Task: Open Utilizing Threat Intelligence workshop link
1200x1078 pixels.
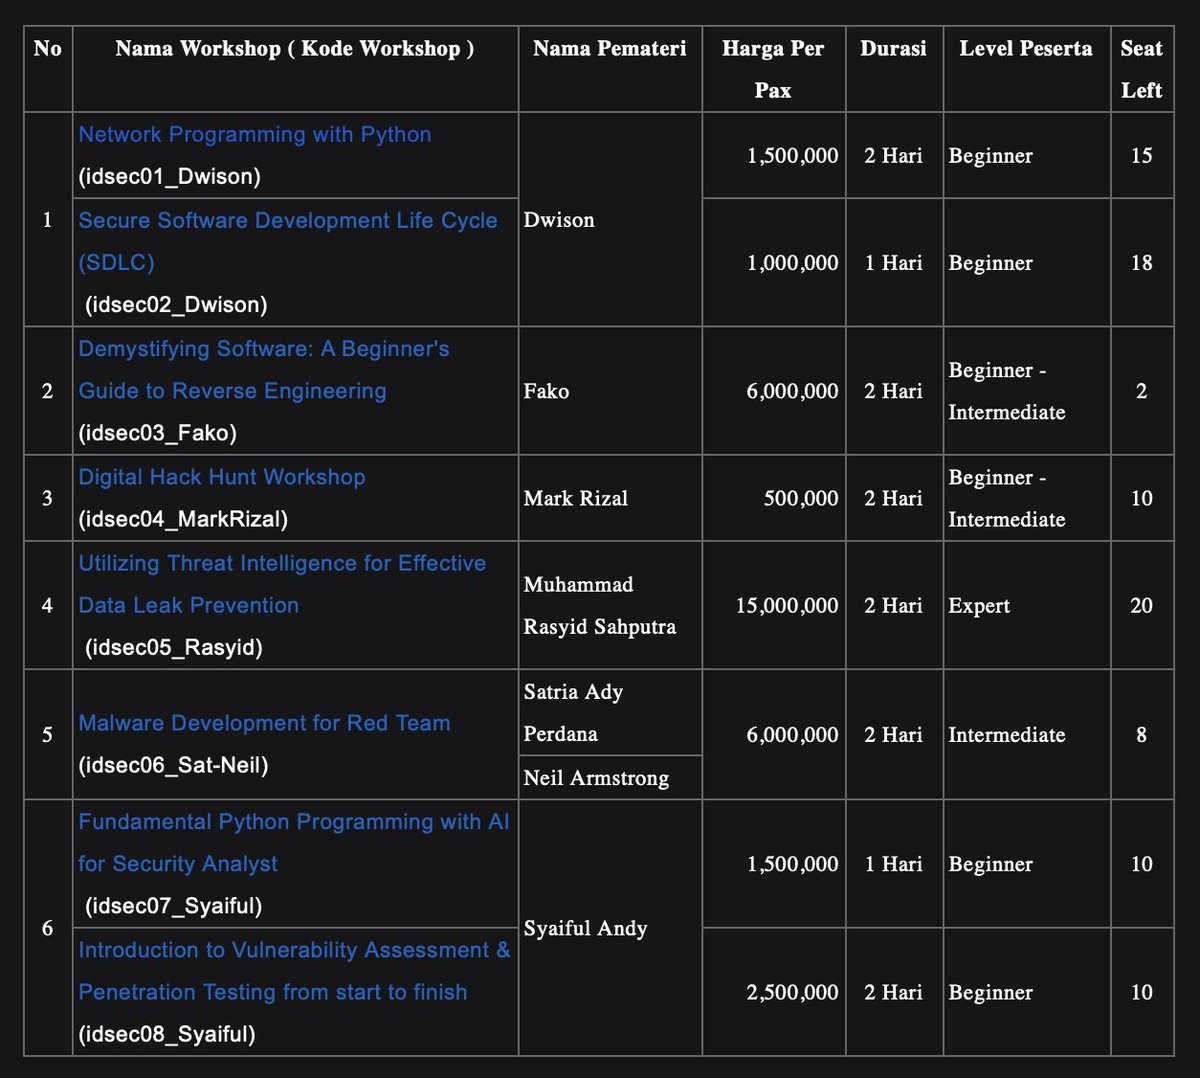Action: tap(282, 584)
